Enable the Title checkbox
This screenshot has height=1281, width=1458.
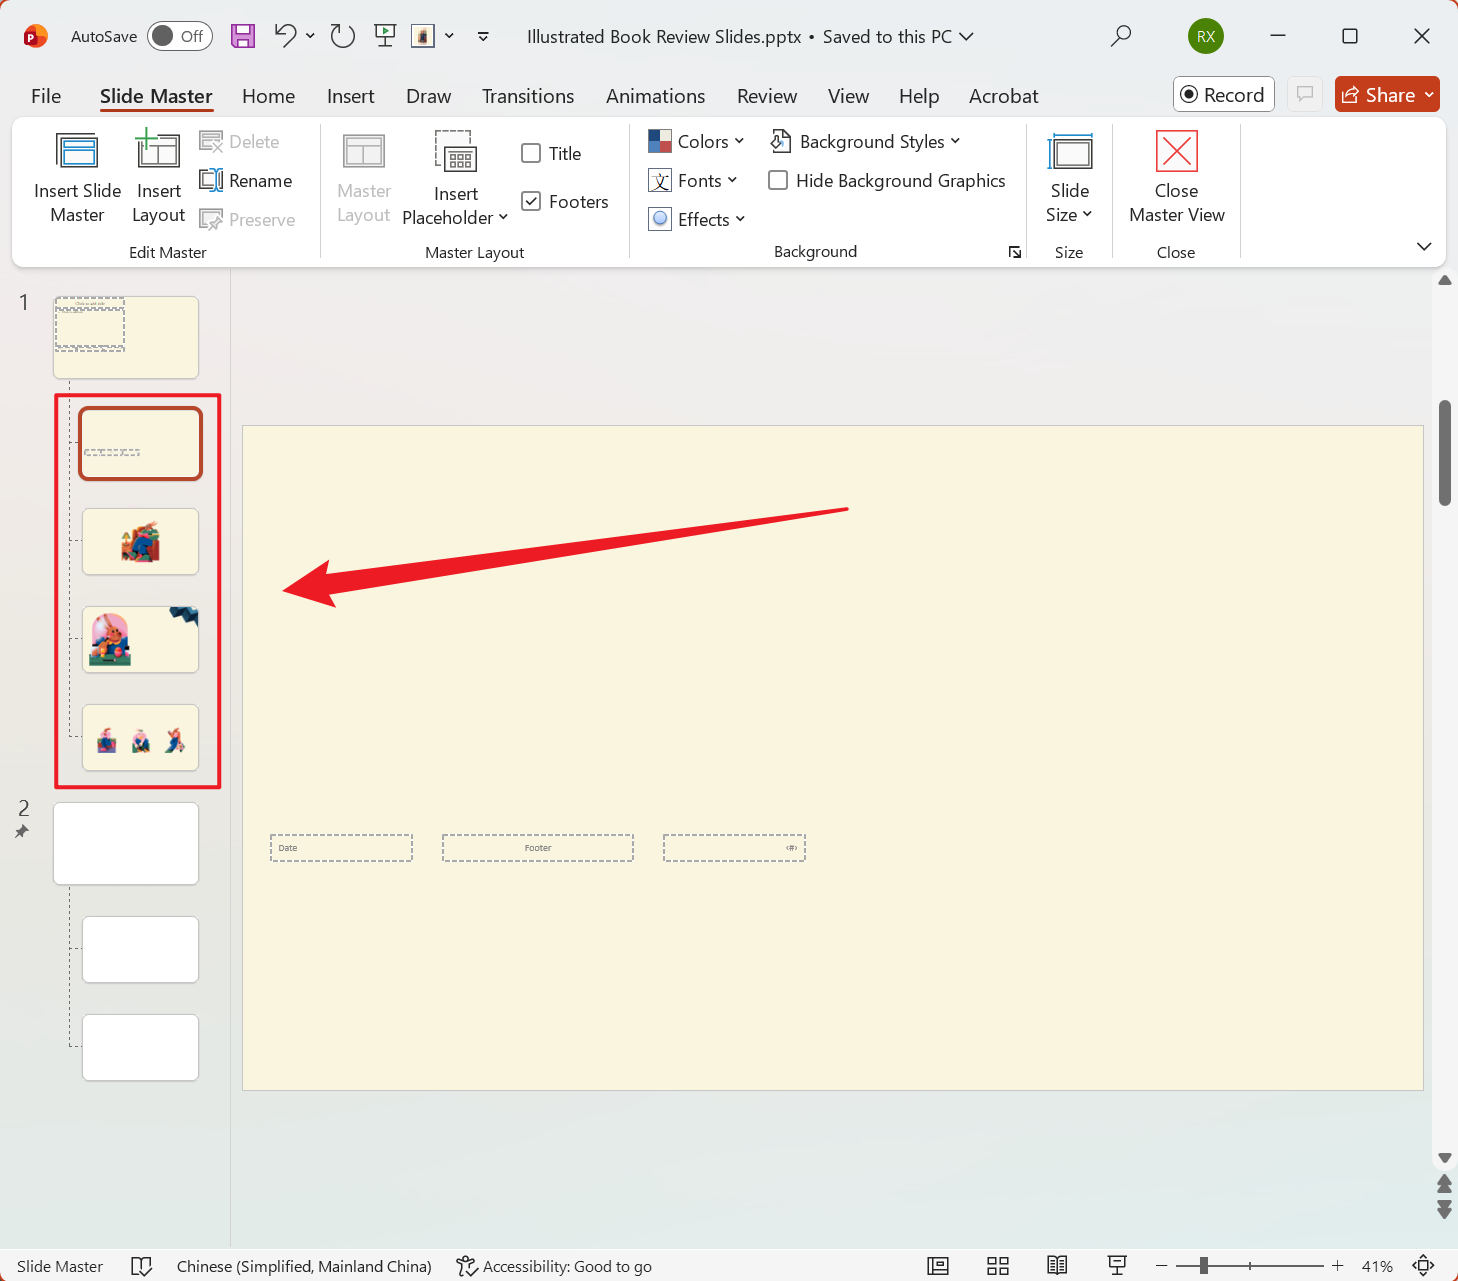click(531, 153)
